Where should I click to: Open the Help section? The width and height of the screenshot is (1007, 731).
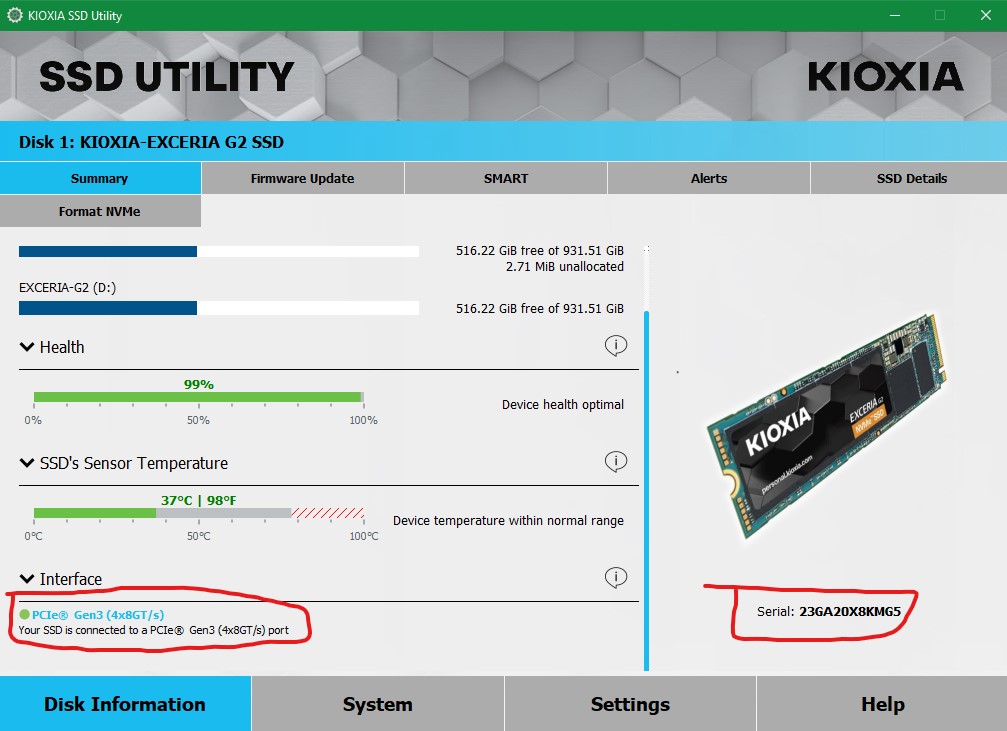click(882, 704)
